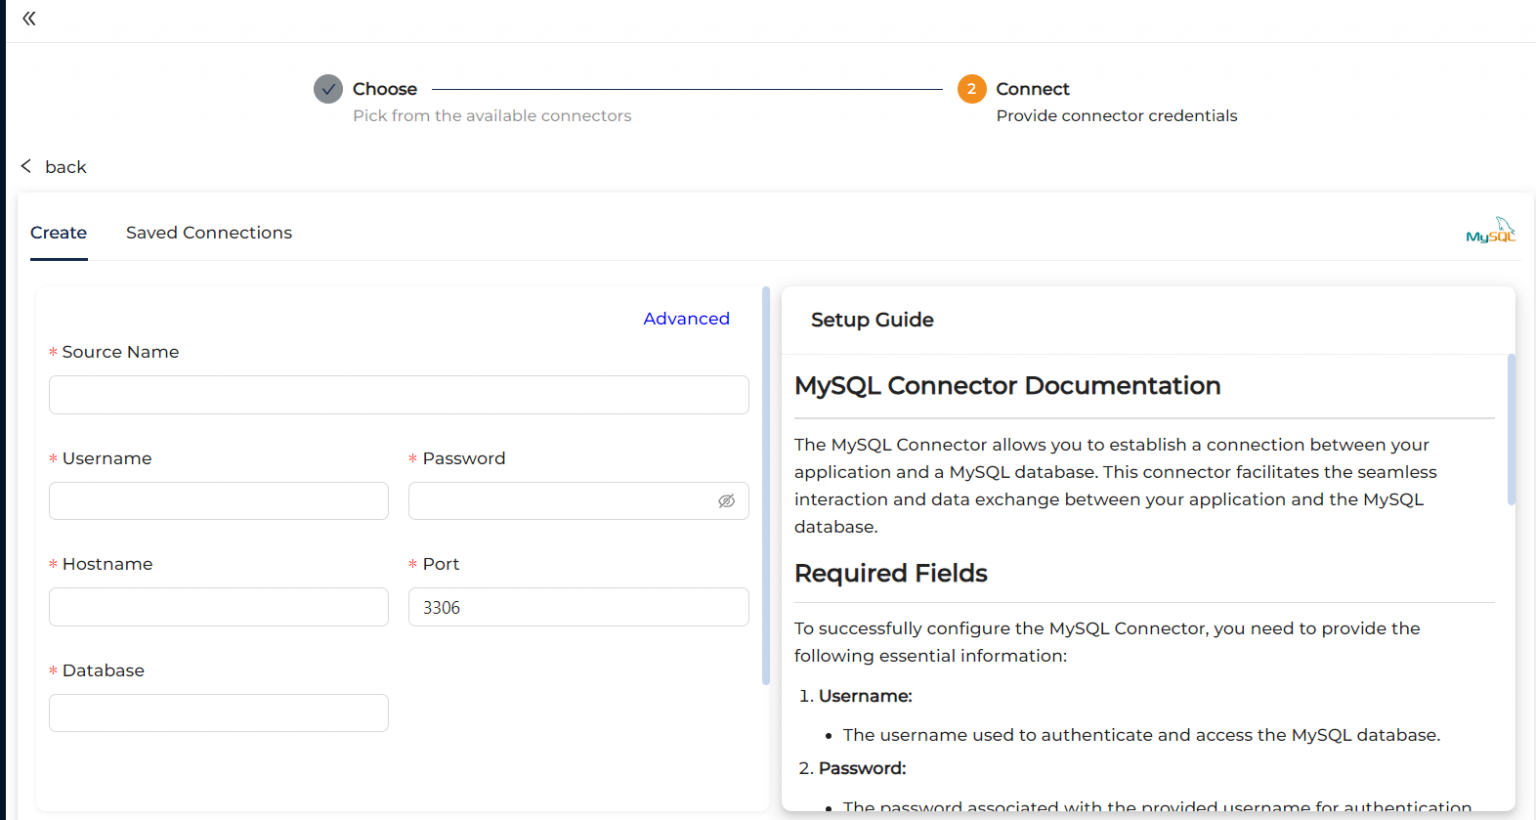Select the Create tab
The height and width of the screenshot is (820, 1536).
click(x=58, y=232)
